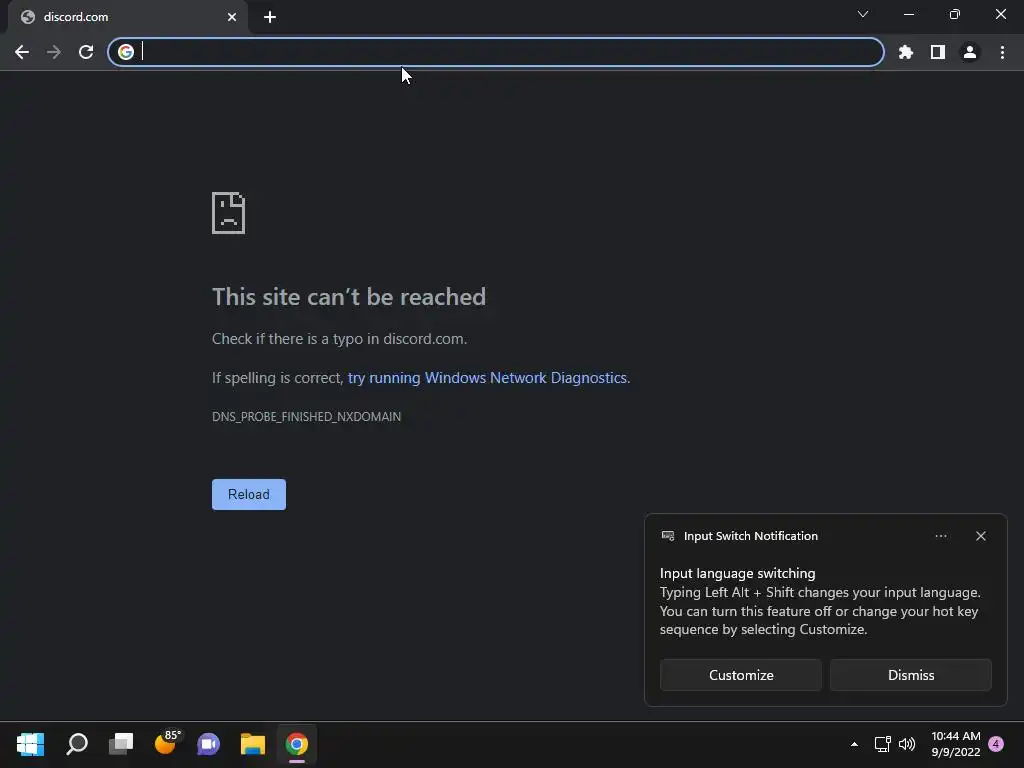Open a new tab
Screen dimensions: 1024x768
(x=270, y=17)
